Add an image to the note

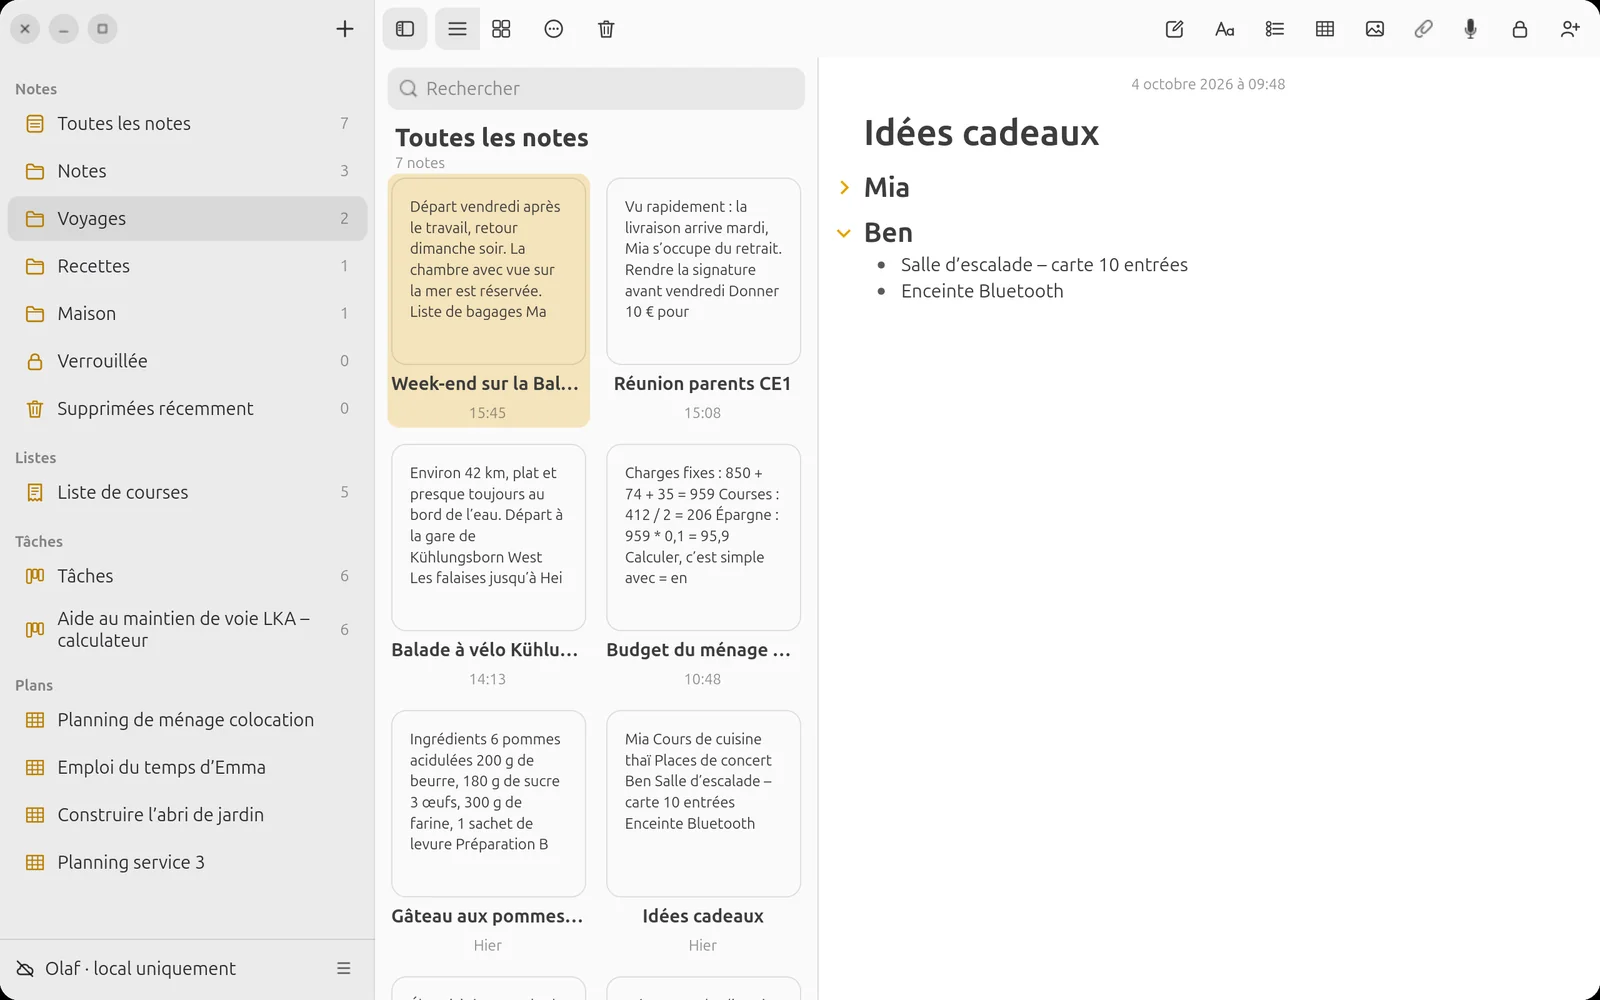(1375, 29)
